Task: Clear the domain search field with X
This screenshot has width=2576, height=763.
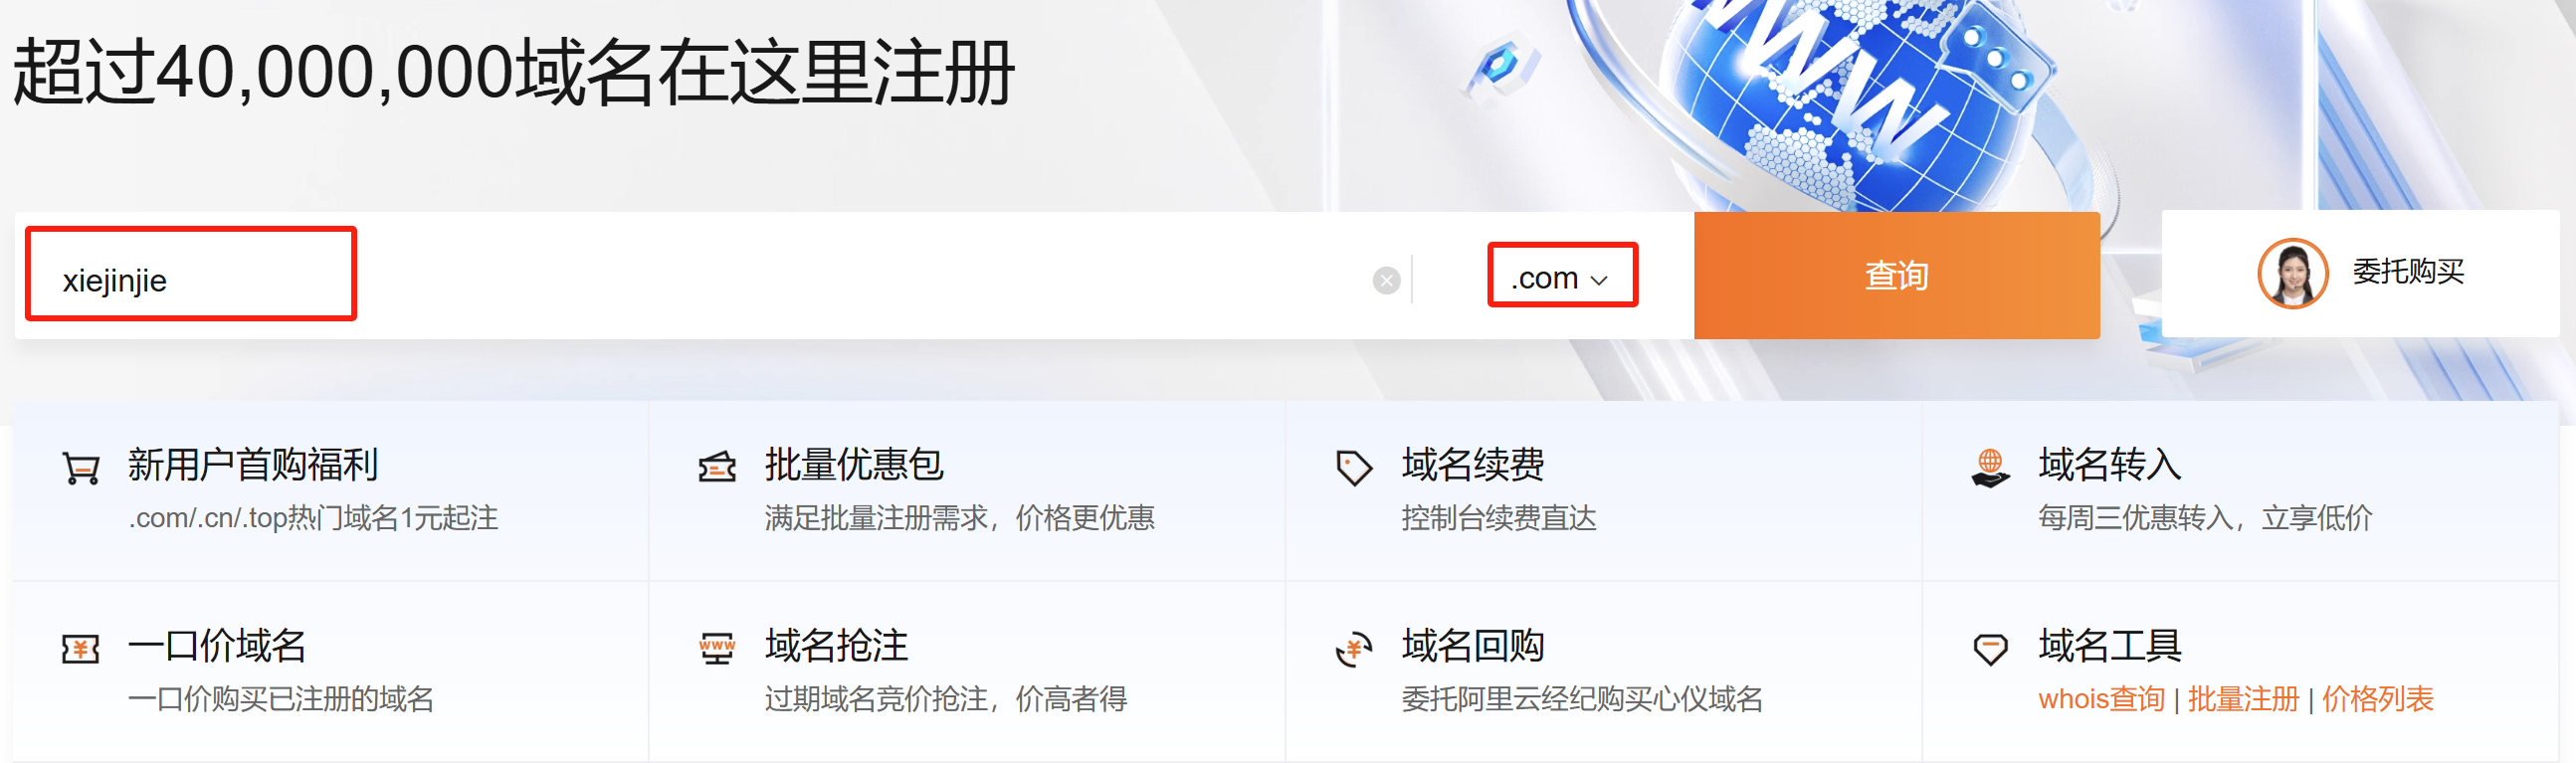Action: pyautogui.click(x=1386, y=281)
